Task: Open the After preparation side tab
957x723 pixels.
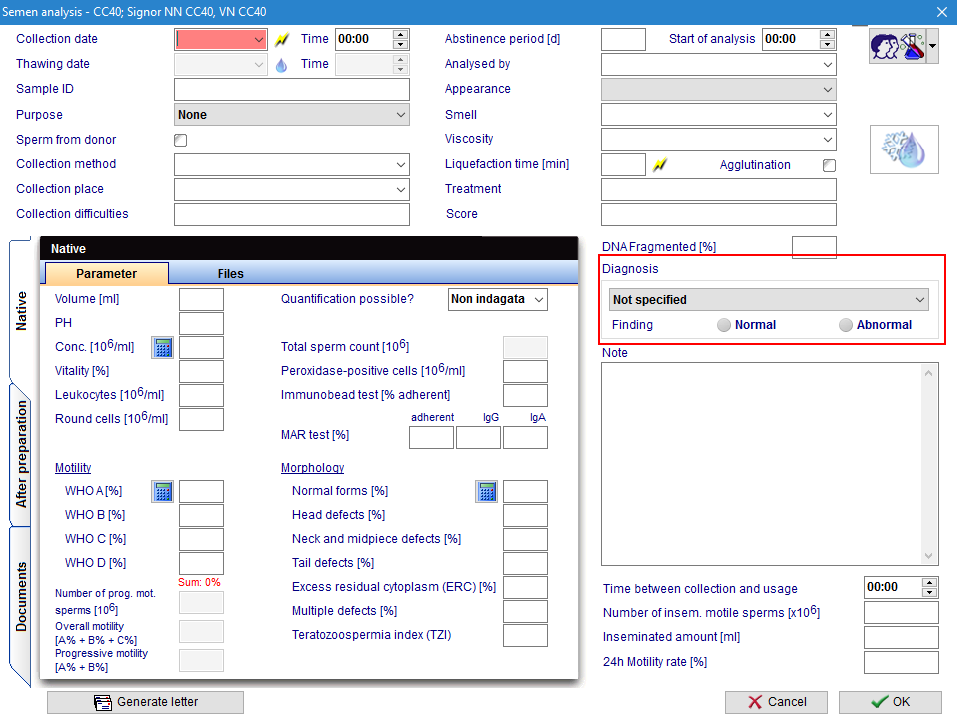Action: pyautogui.click(x=21, y=455)
